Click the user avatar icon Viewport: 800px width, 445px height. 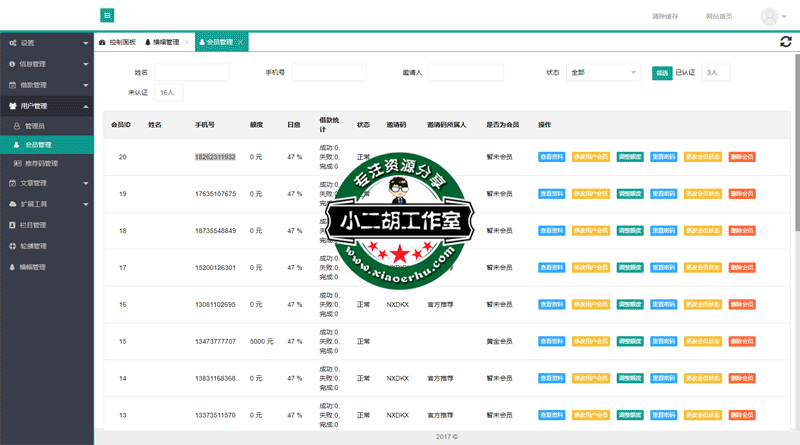tap(769, 16)
